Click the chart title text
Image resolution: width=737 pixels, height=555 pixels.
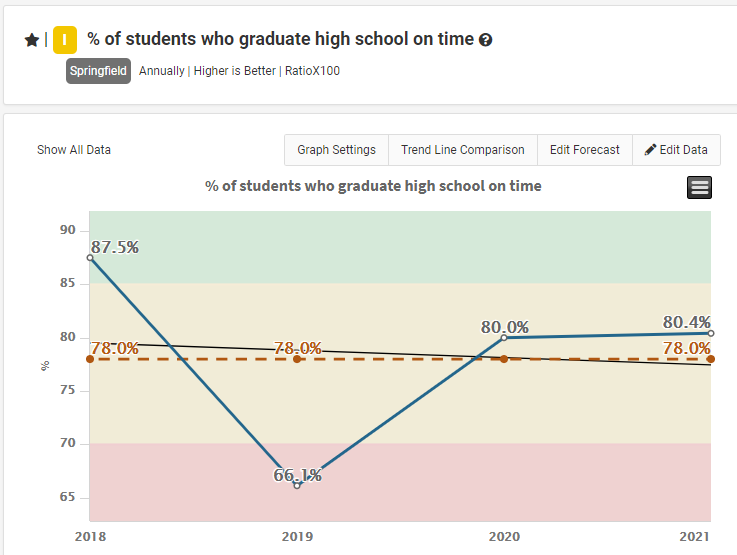click(373, 186)
